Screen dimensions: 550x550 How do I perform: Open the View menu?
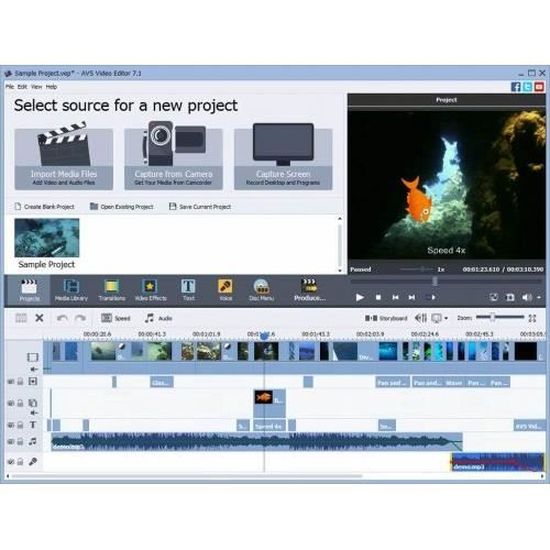[36, 87]
